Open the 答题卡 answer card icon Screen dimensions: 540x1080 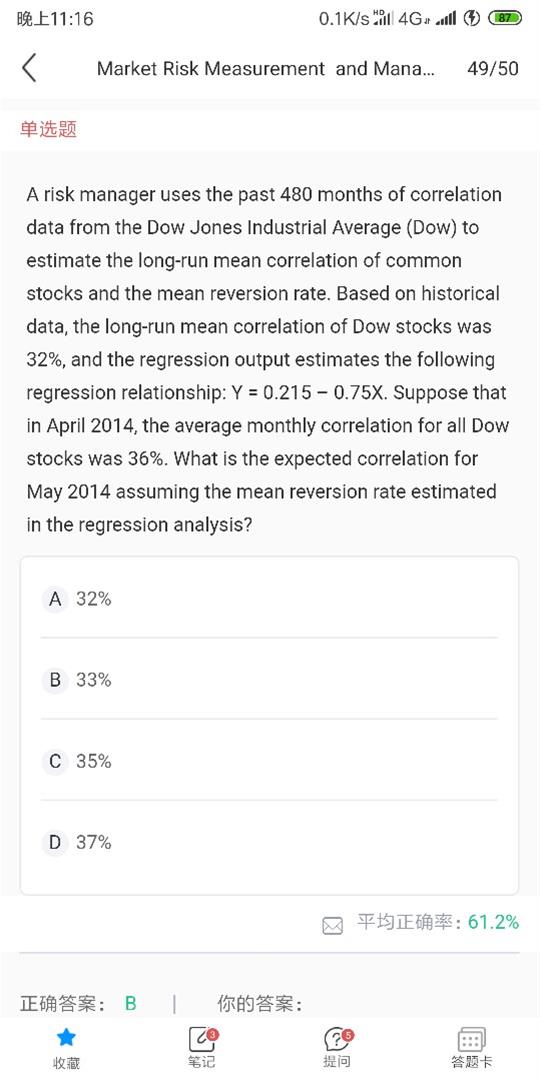click(x=472, y=1039)
